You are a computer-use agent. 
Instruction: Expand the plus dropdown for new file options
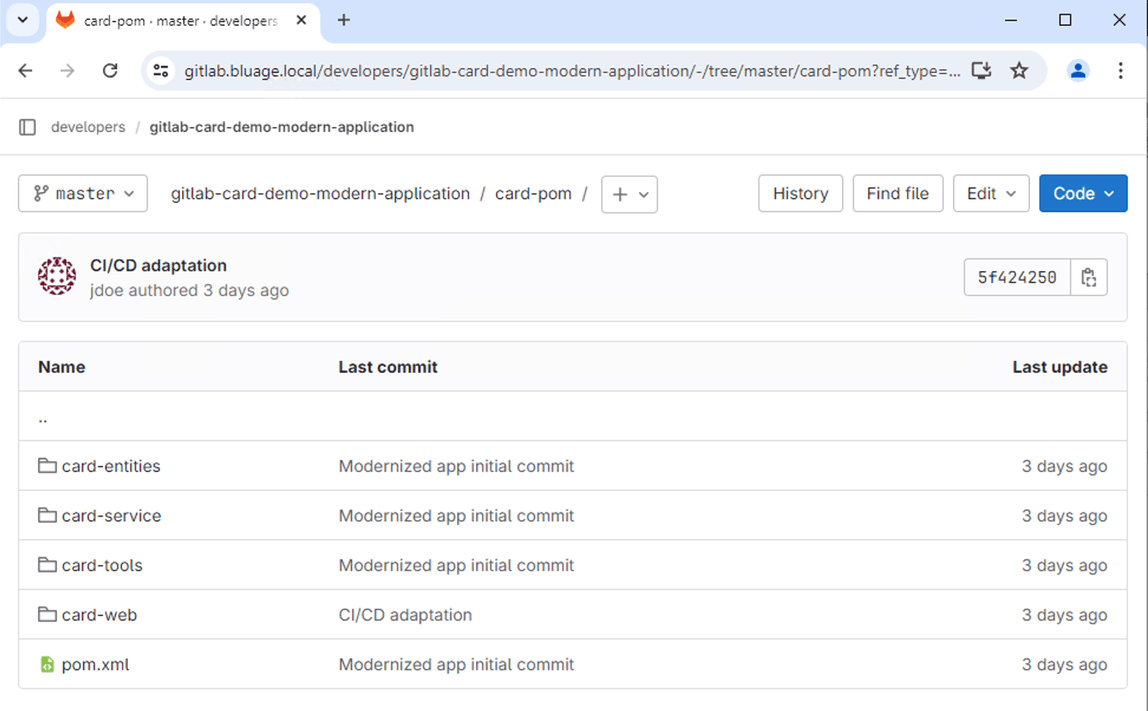click(x=629, y=193)
